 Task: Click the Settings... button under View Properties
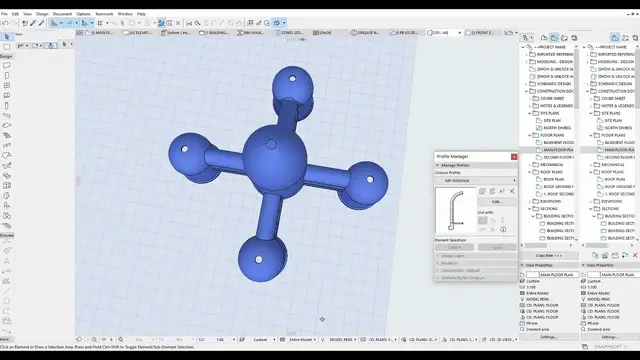[x=549, y=337]
